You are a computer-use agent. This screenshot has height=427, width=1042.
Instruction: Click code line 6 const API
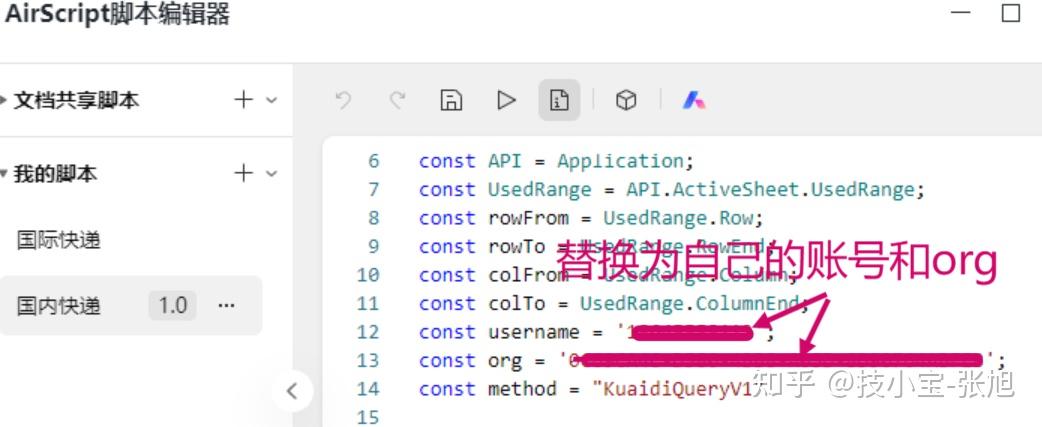click(x=556, y=161)
